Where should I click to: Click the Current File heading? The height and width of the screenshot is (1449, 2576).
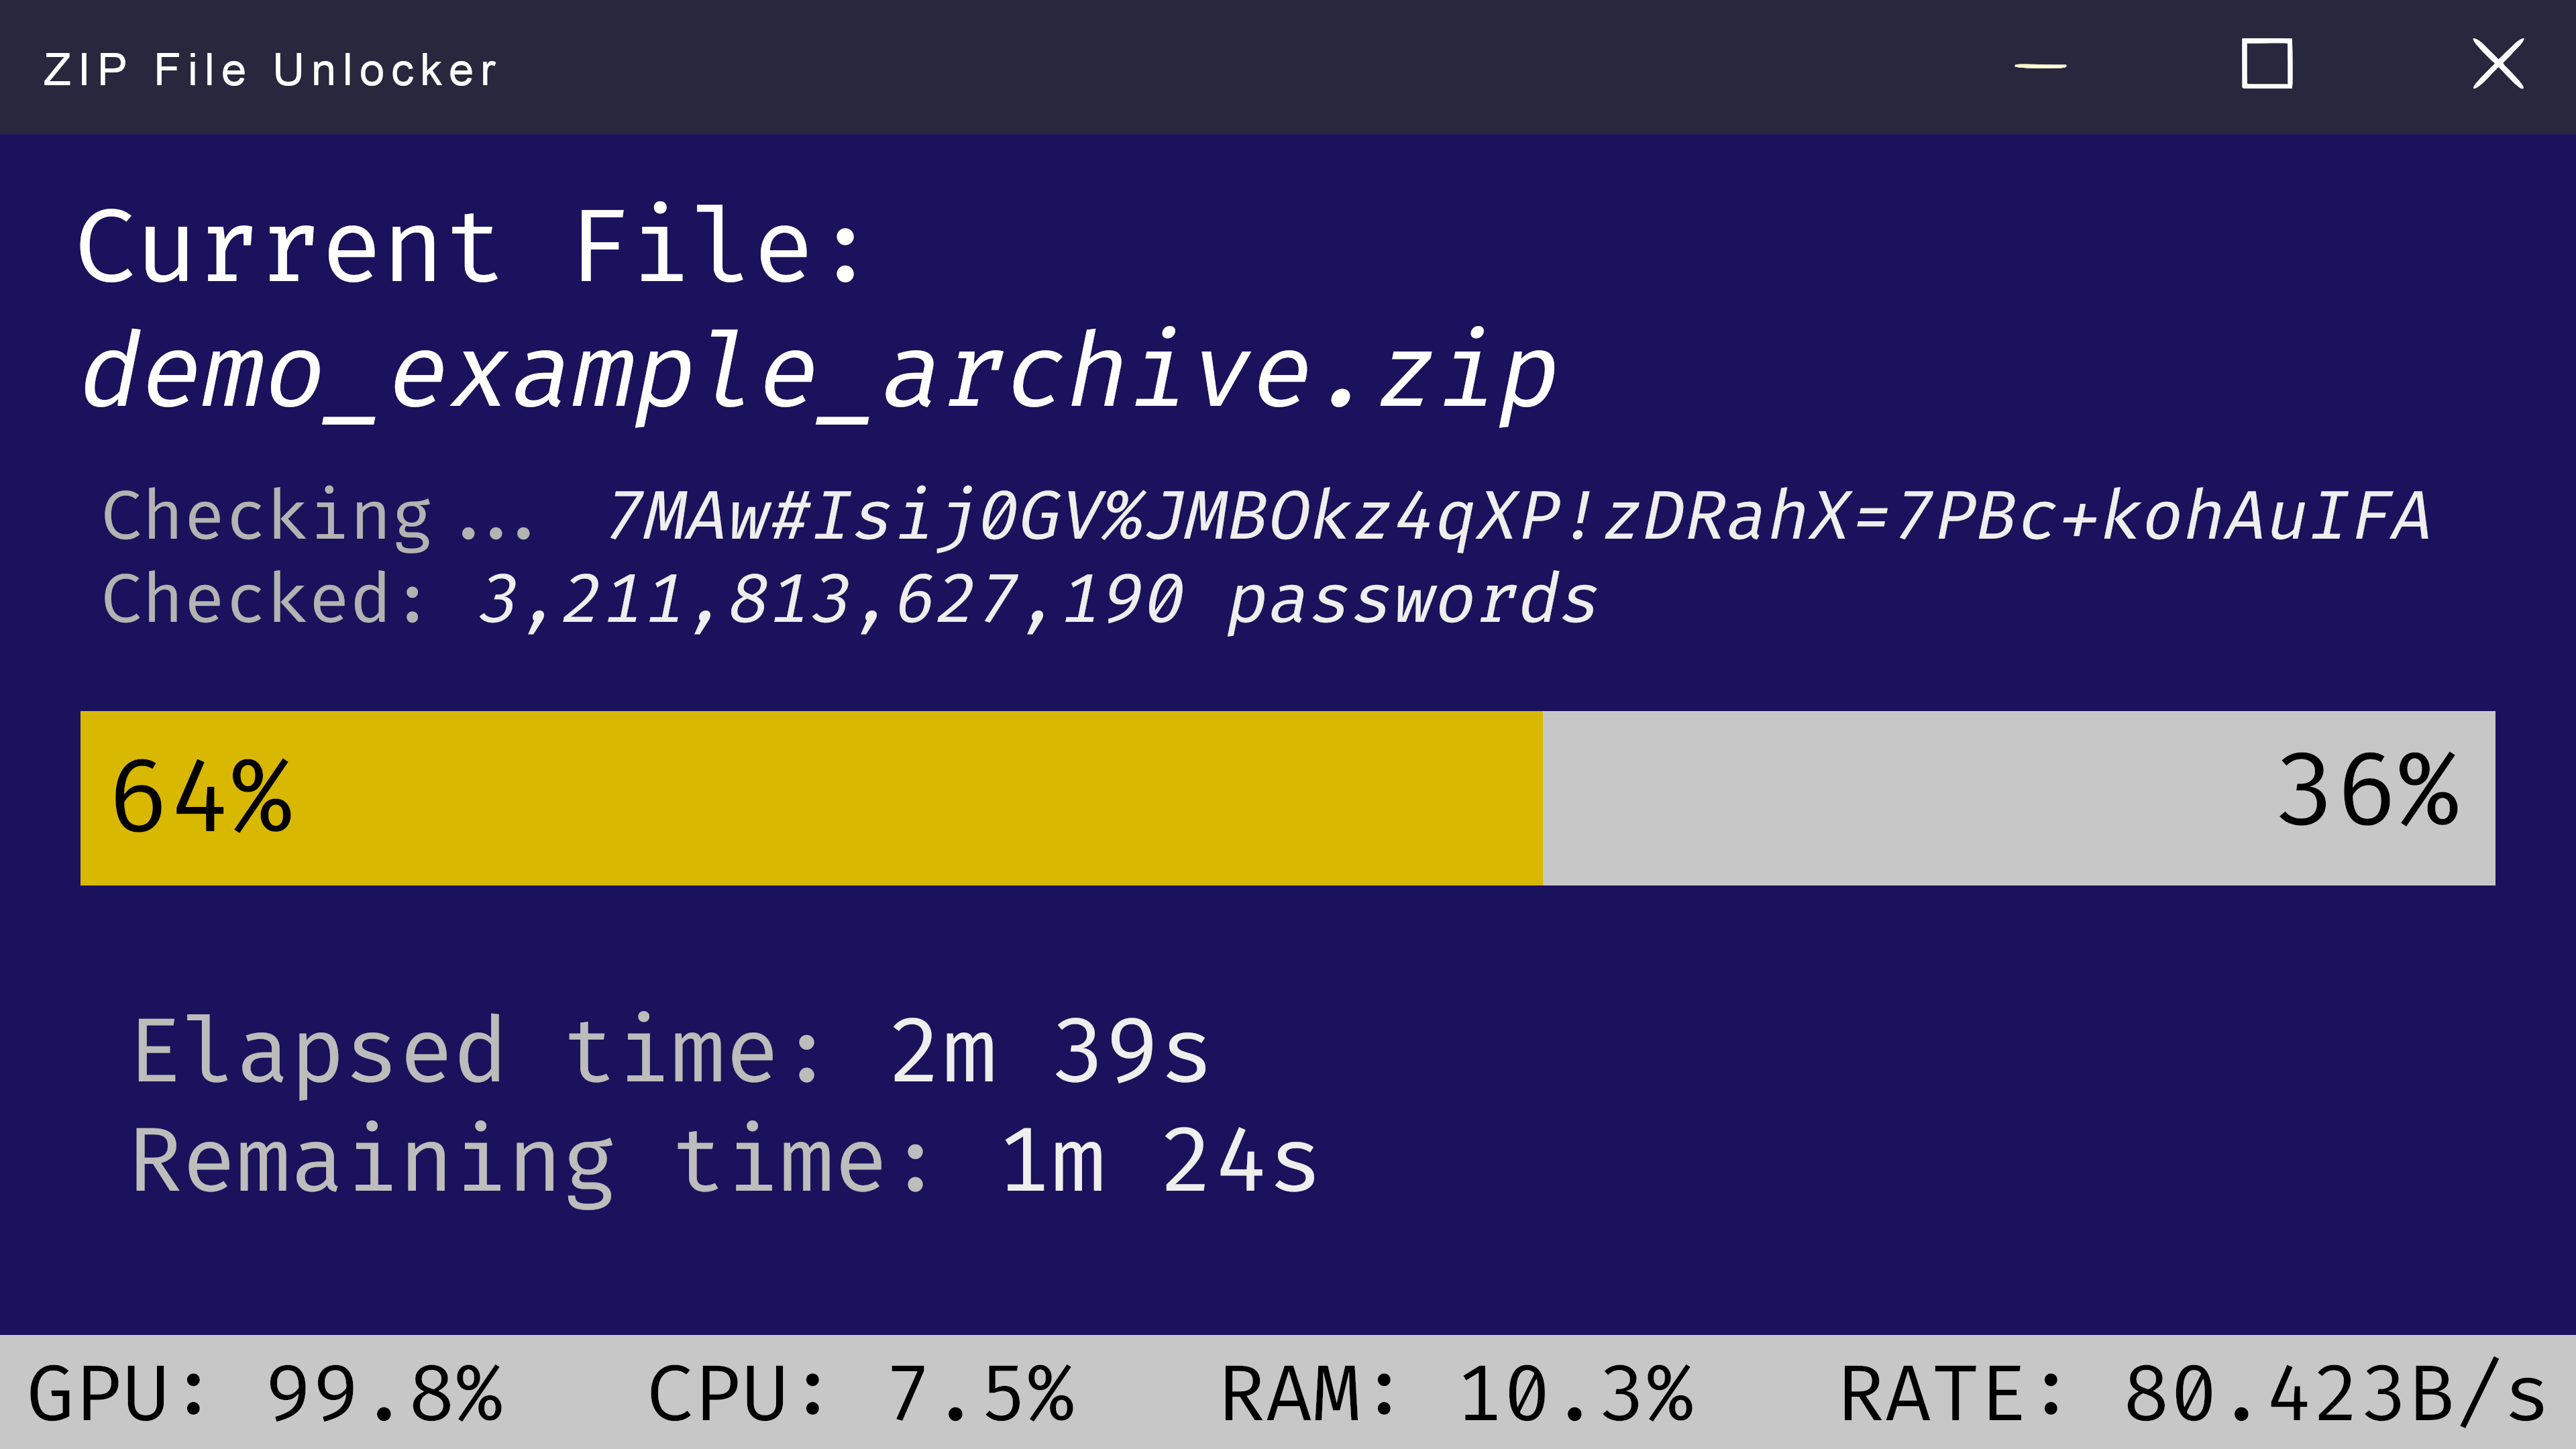pos(470,247)
